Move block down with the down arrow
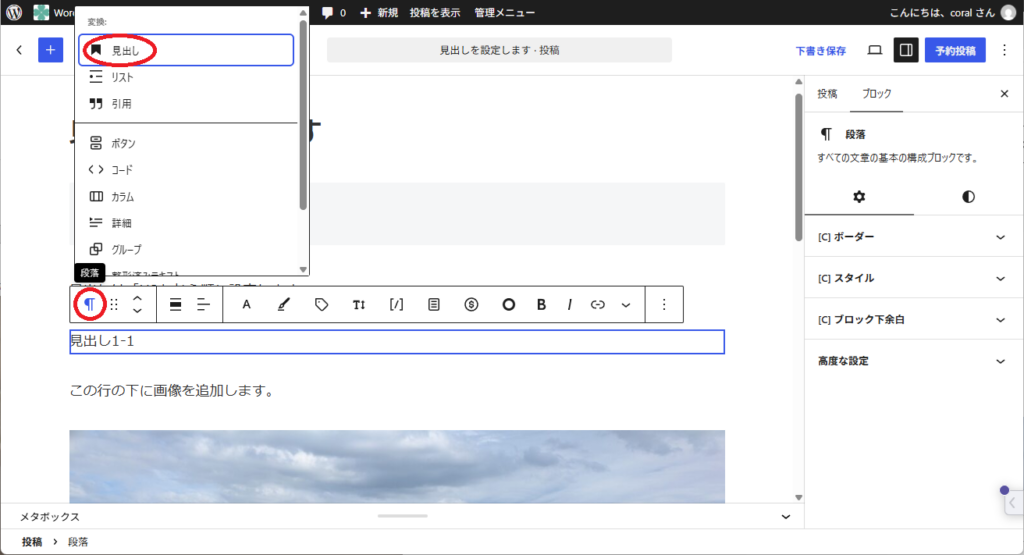Screen dimensions: 1024x555 pos(137,311)
